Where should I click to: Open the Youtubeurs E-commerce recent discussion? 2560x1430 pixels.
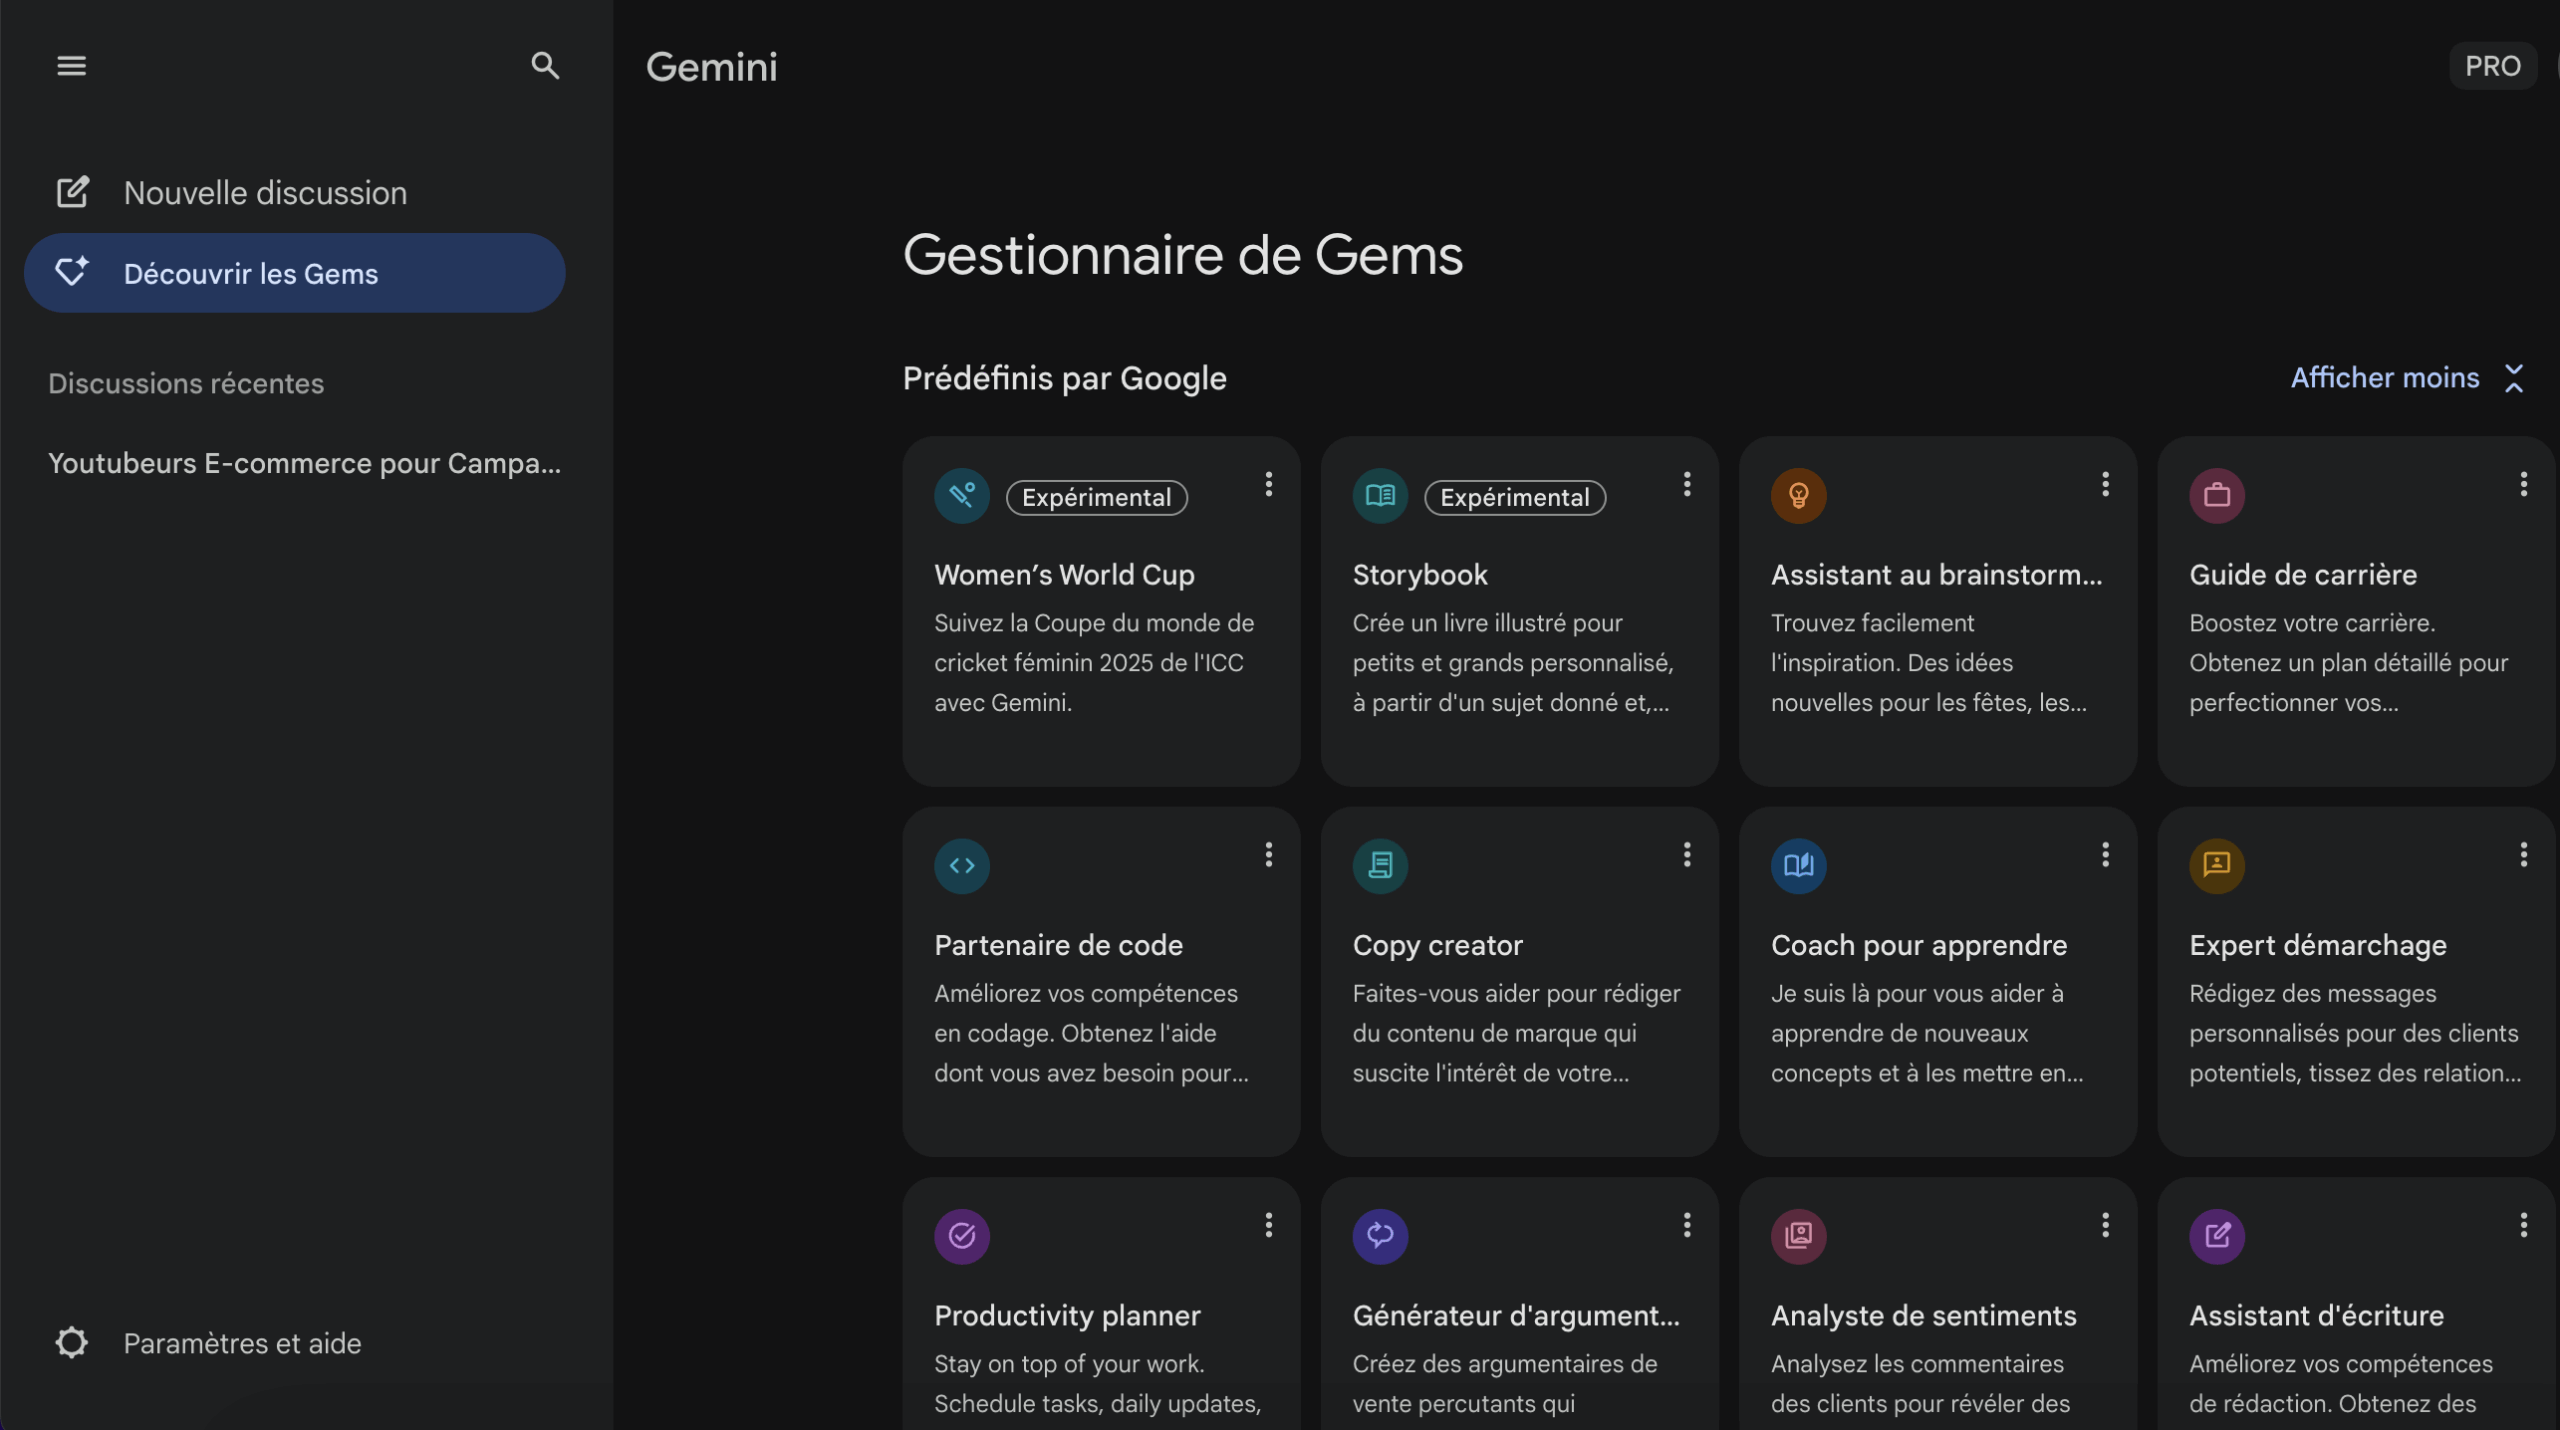click(x=304, y=462)
